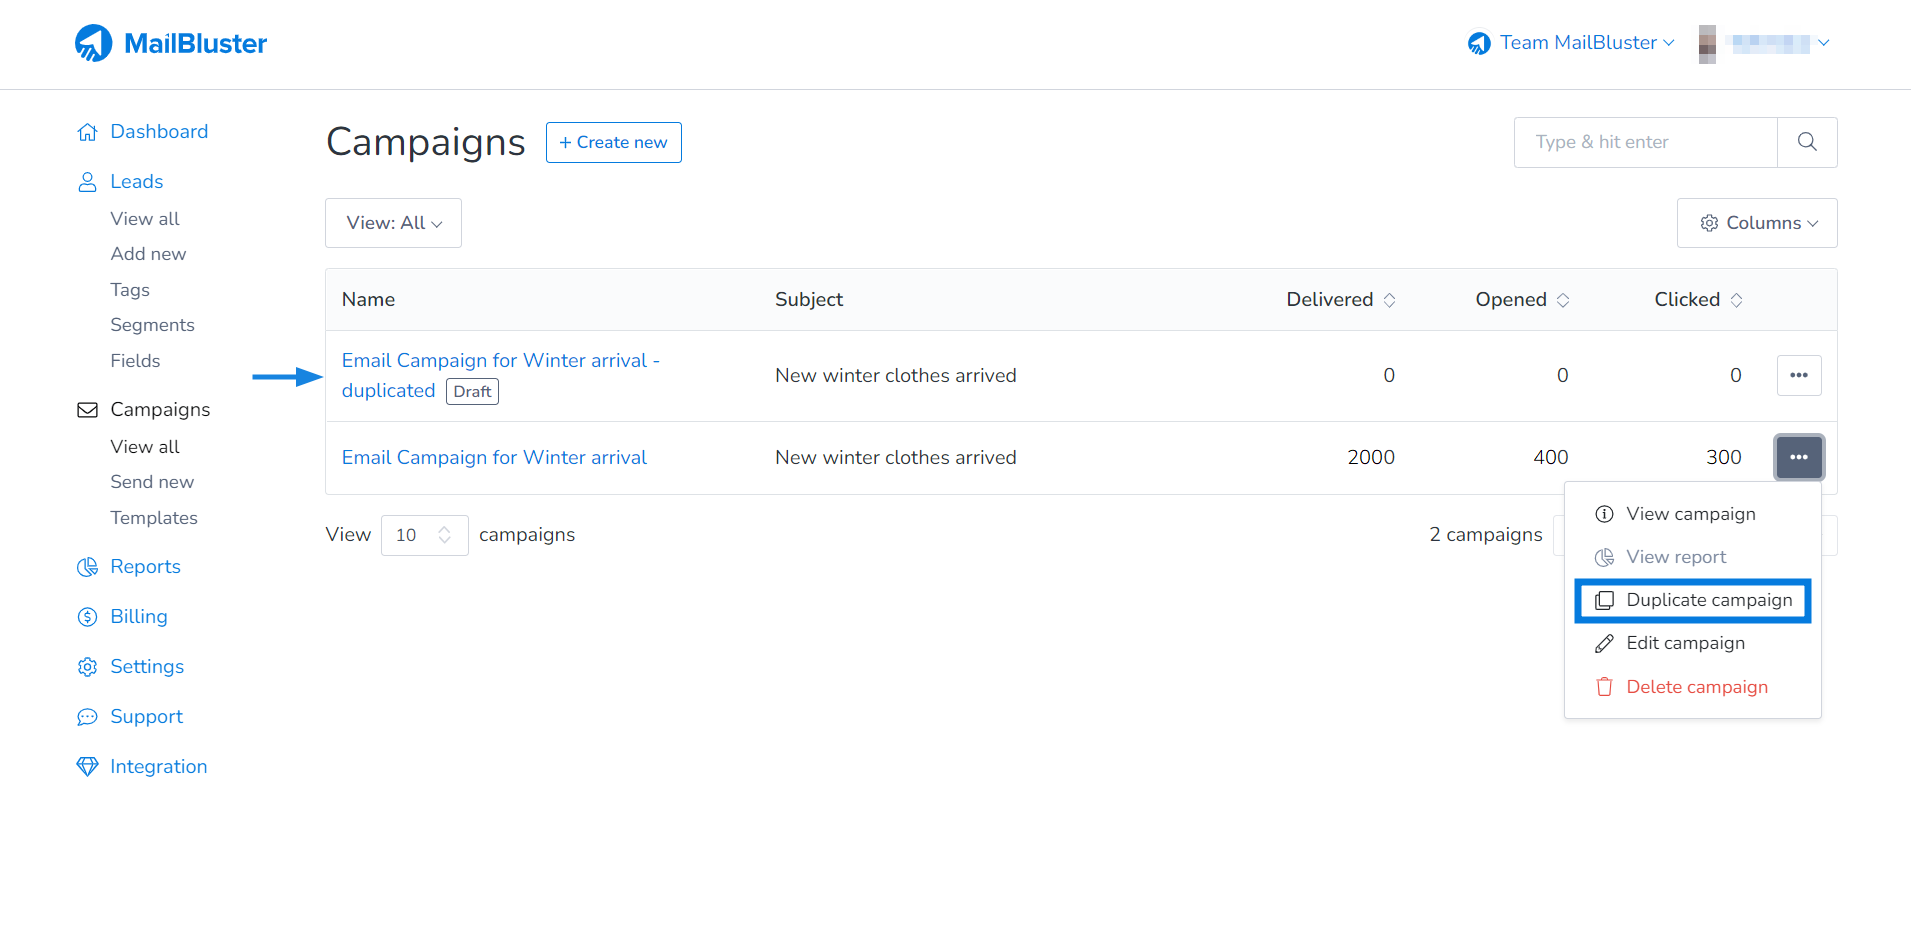Click the Integration diamond icon
This screenshot has width=1911, height=944.
(x=88, y=766)
